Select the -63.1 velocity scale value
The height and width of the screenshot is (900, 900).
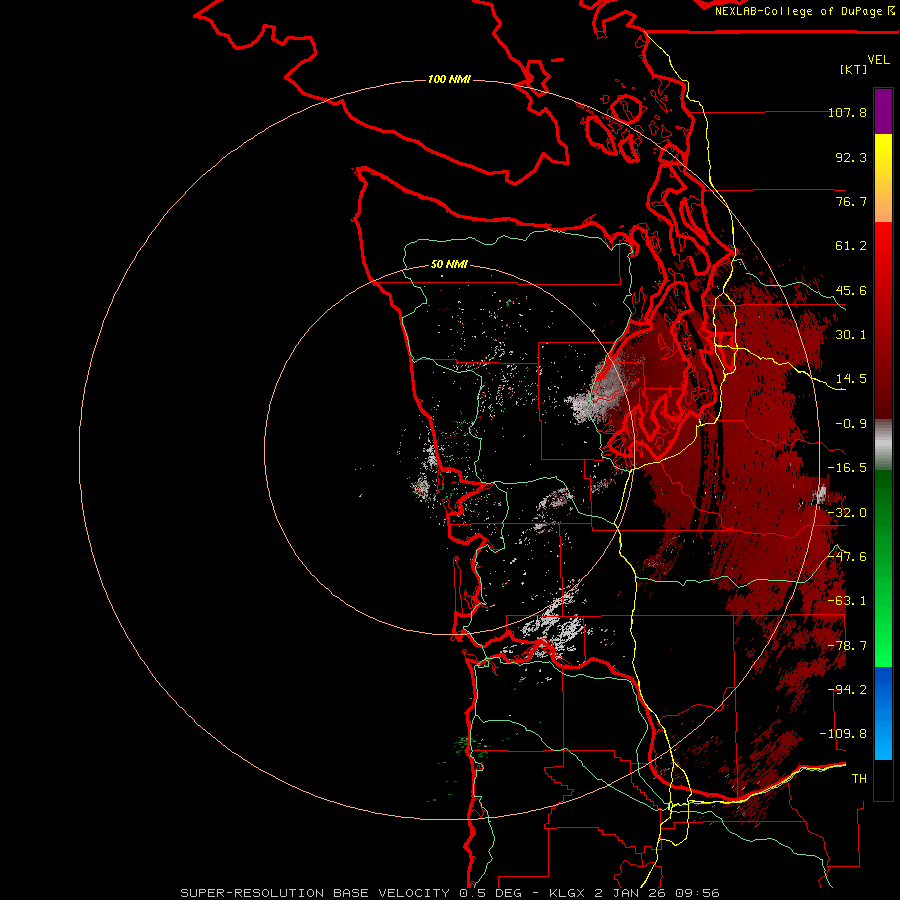(847, 601)
